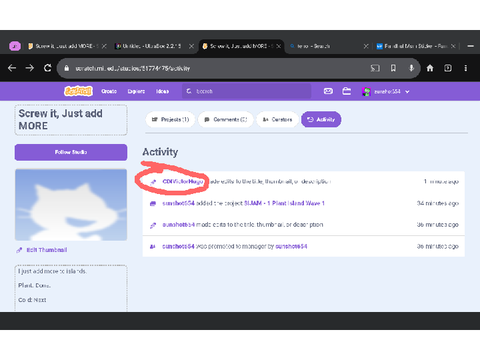This screenshot has width=480, height=360.
Task: Click the Scratch logo in navbar
Action: coord(78,91)
